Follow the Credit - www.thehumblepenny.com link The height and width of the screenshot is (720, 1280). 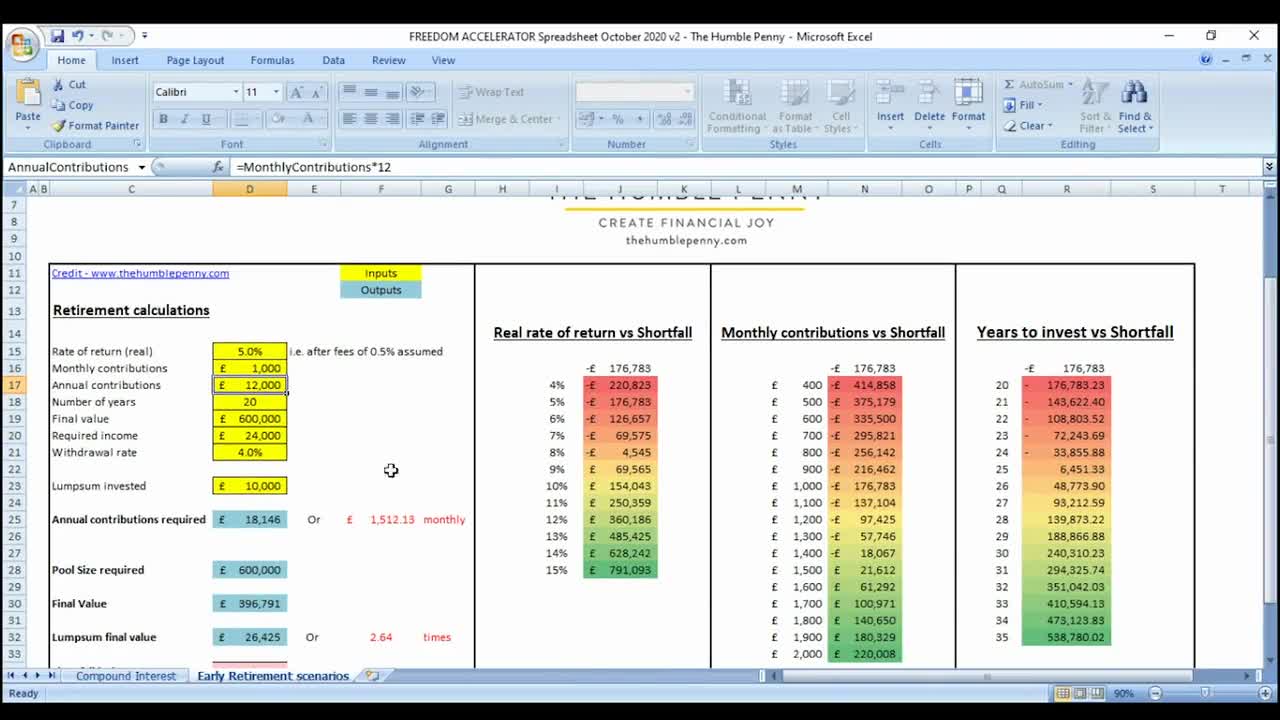[x=140, y=273]
